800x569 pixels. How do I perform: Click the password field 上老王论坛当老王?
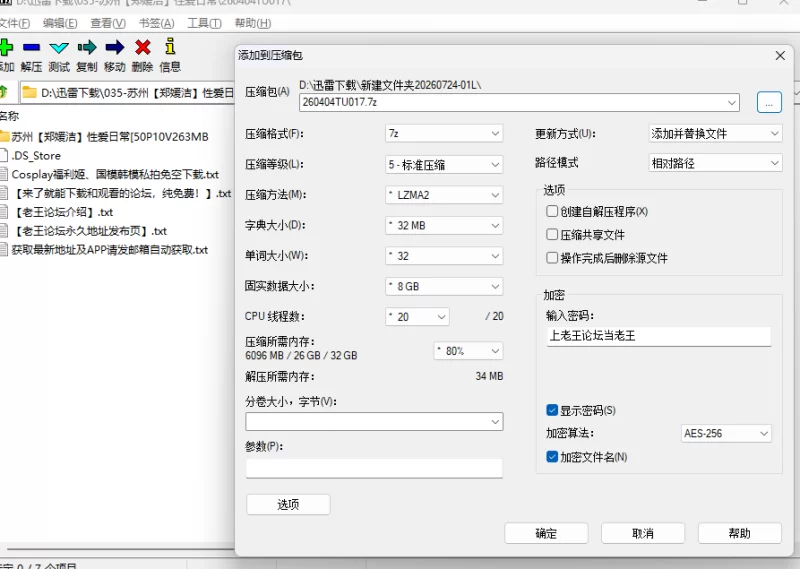[x=659, y=336]
